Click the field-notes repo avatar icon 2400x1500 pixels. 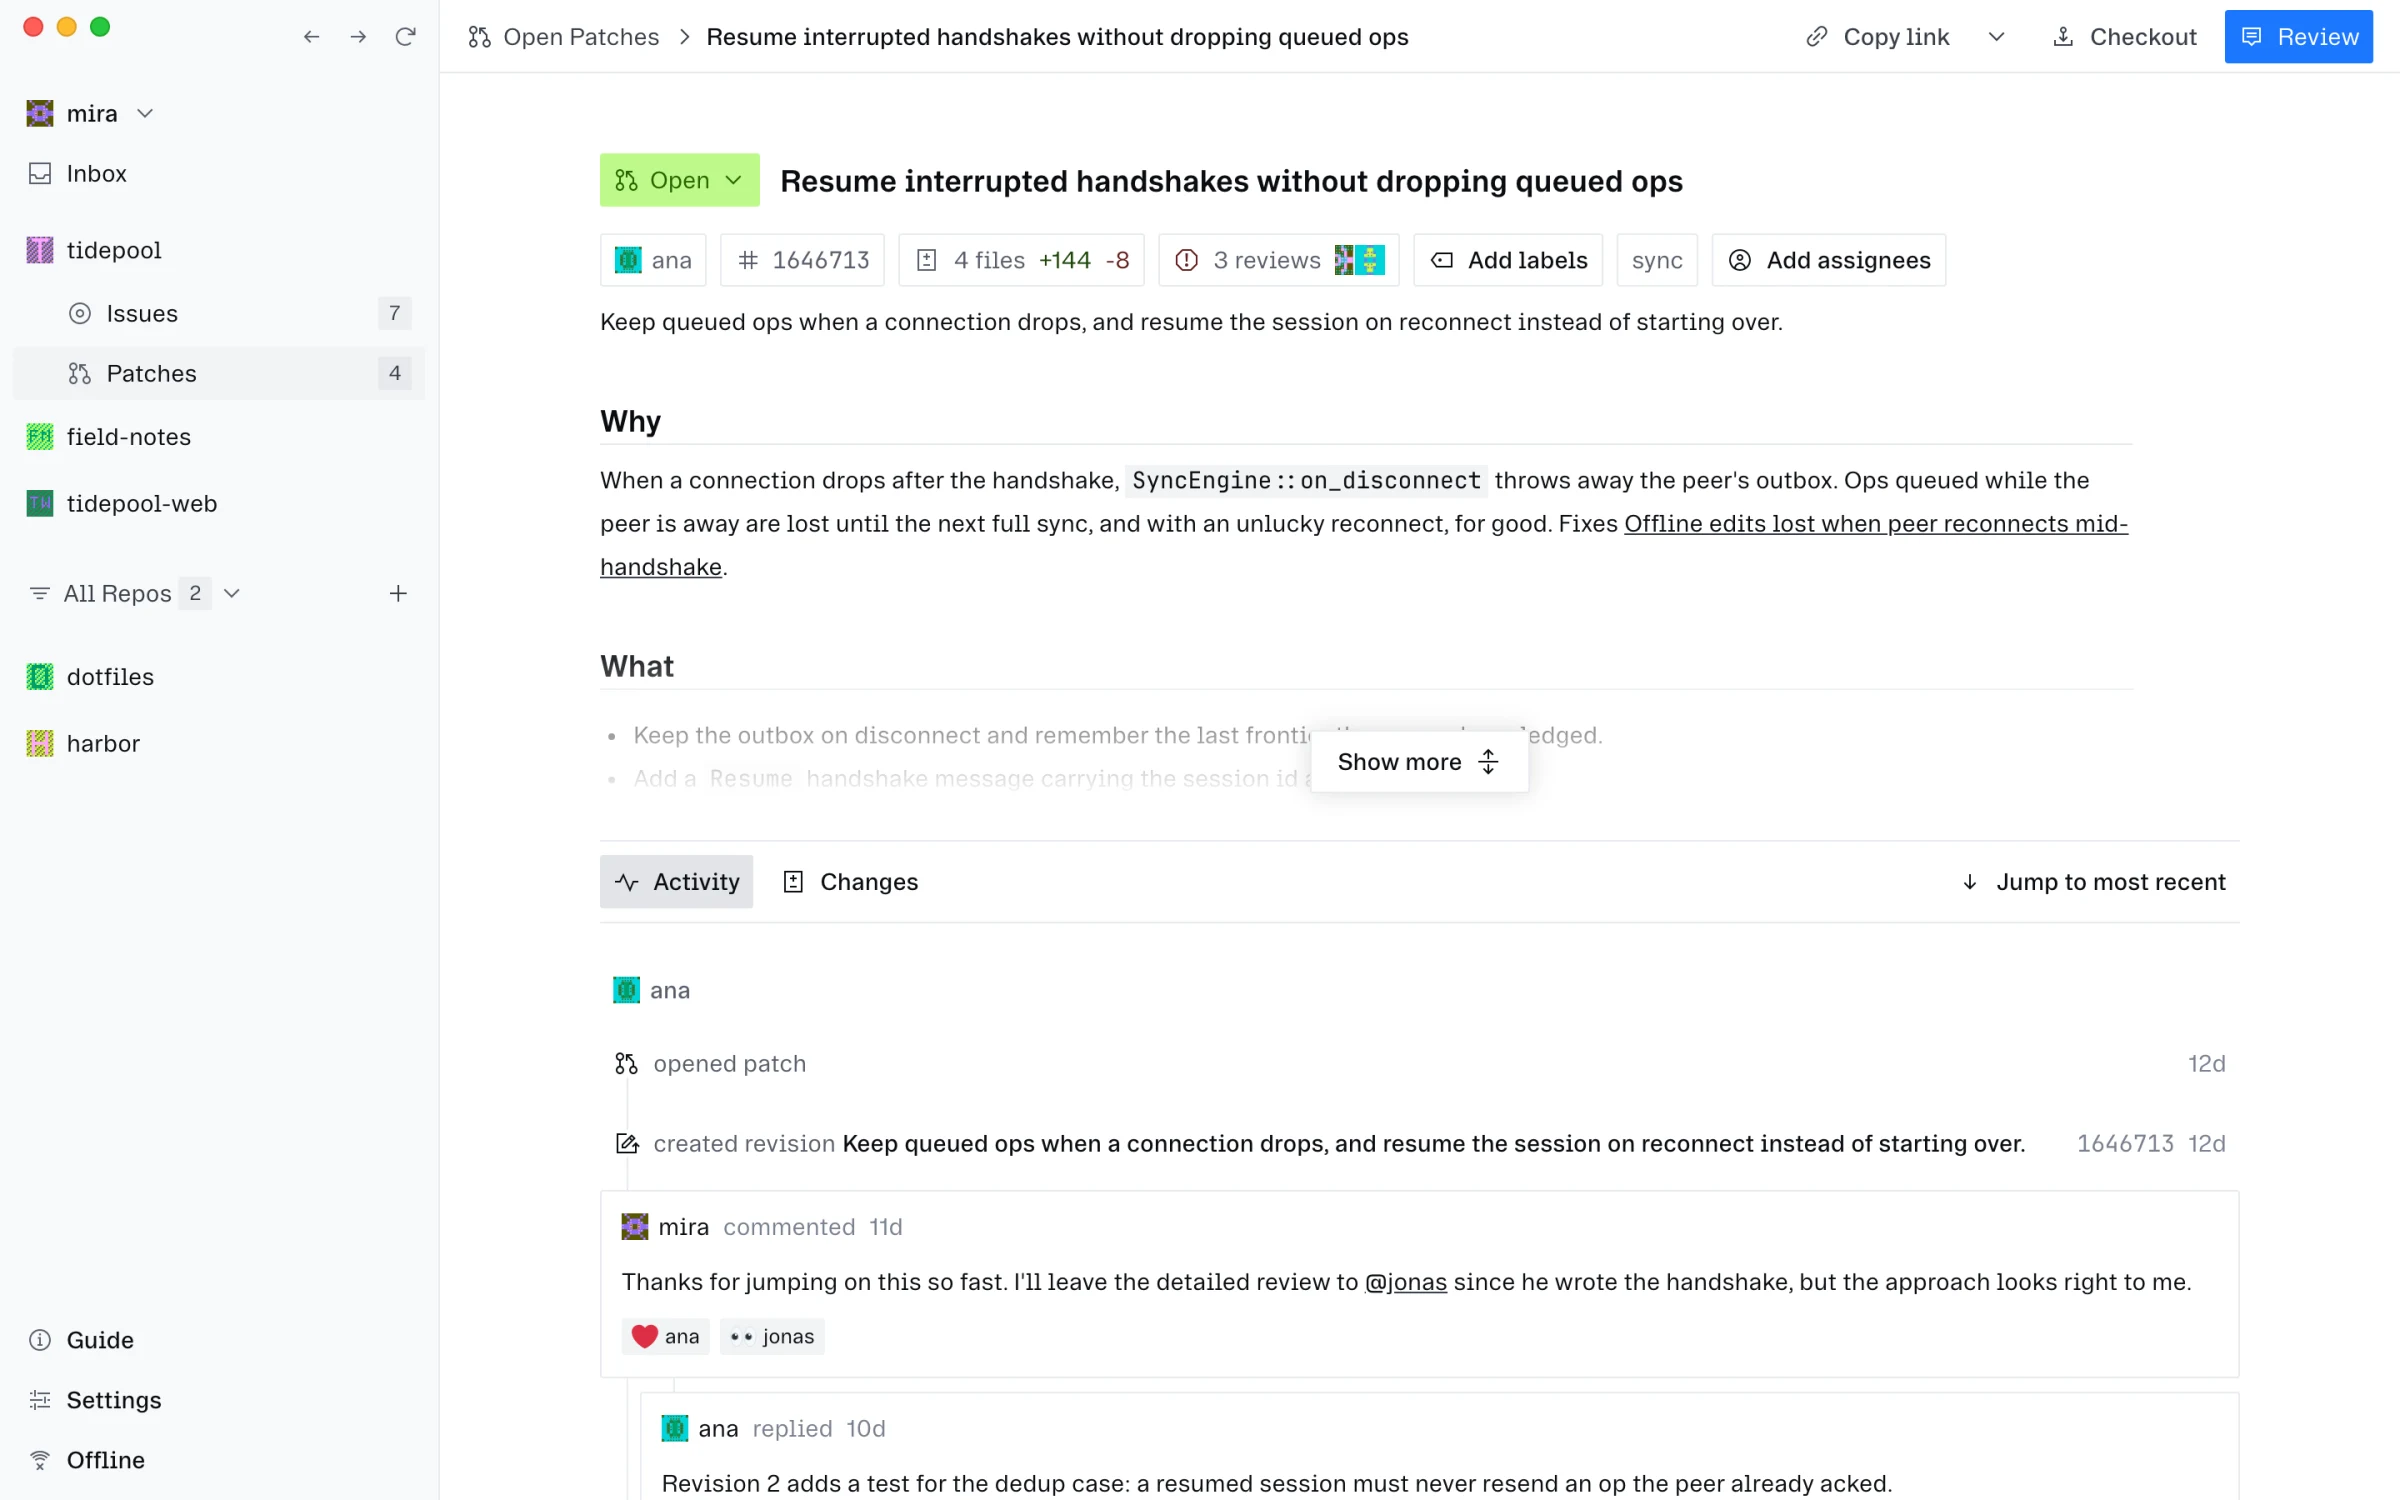[x=40, y=437]
